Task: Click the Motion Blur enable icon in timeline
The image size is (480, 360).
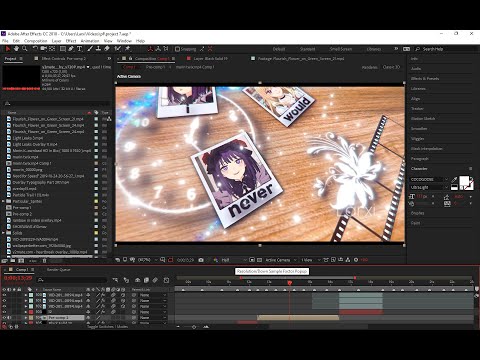Action: 155,280
